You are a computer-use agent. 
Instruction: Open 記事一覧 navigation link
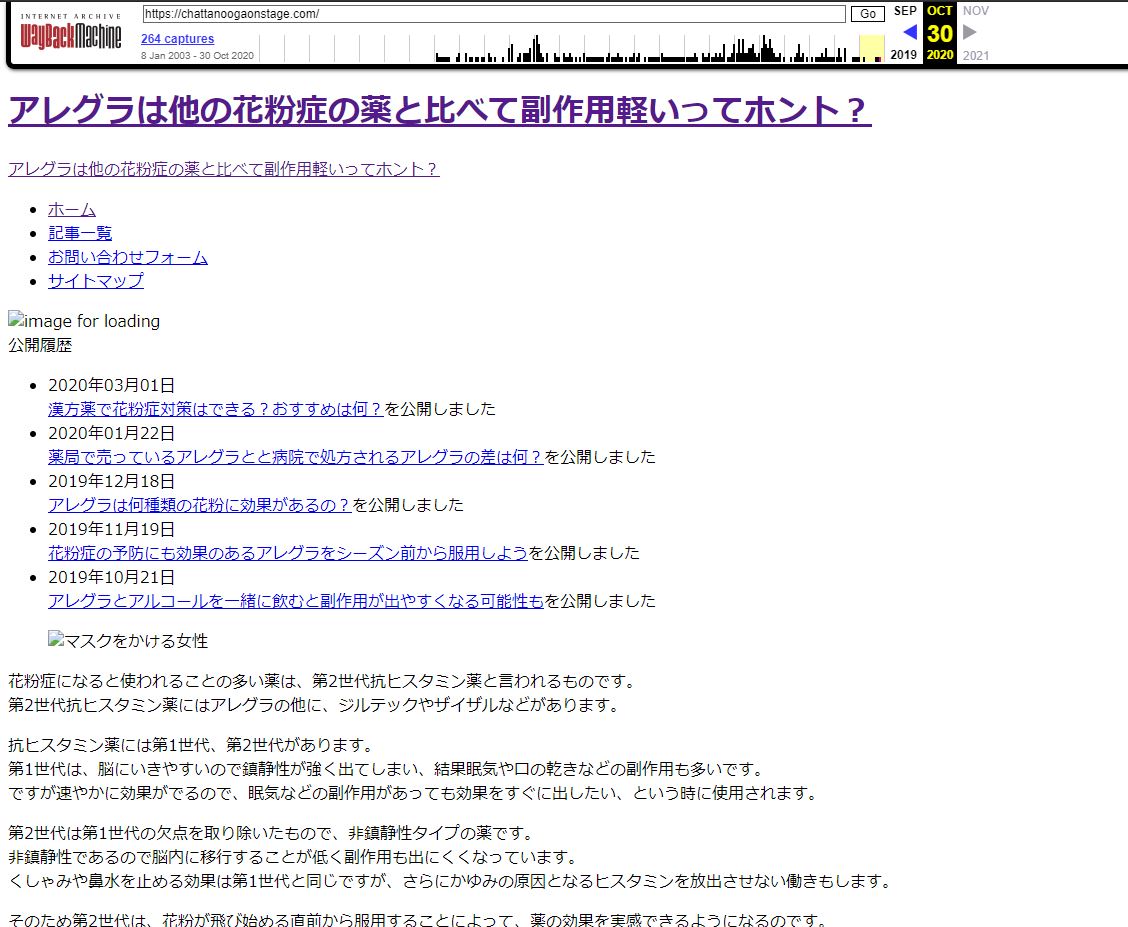point(80,233)
